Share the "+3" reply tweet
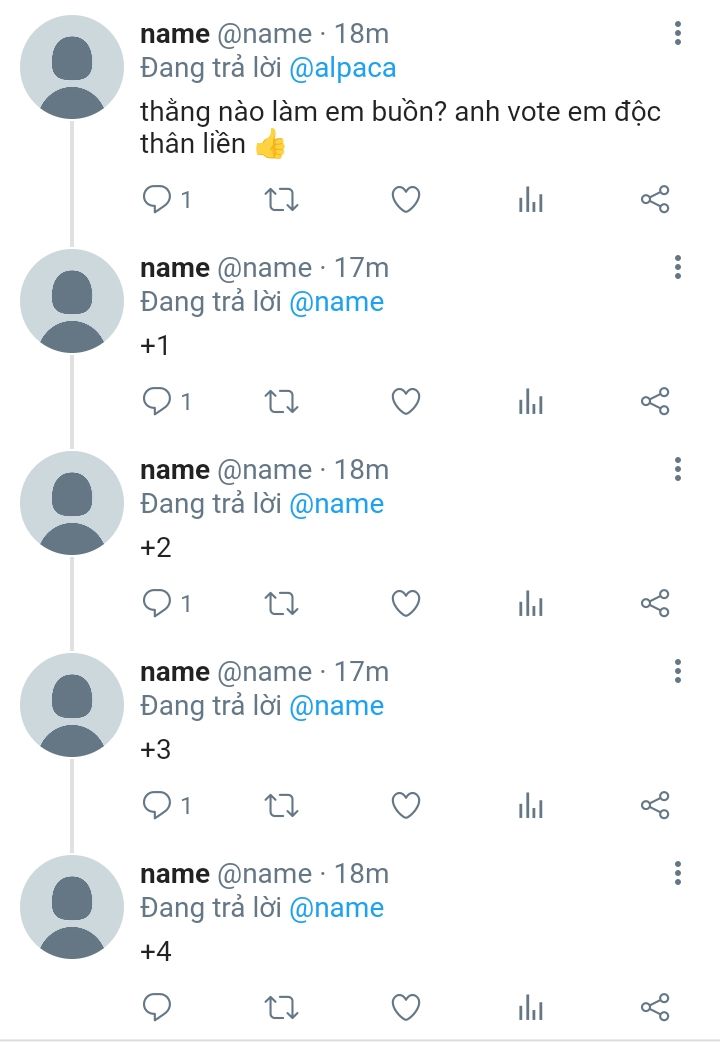Screen dimensions: 720x1045 tap(654, 806)
